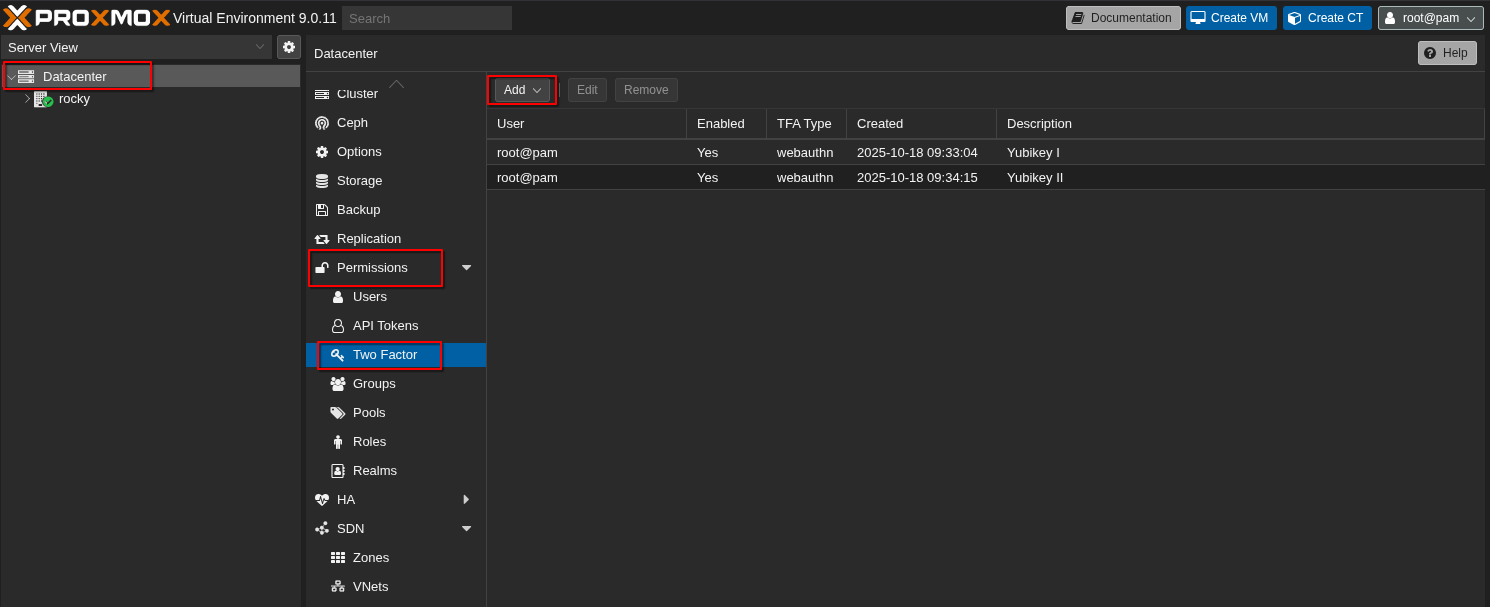Click the Ceph icon in sidebar
The image size is (1490, 607).
(x=322, y=123)
